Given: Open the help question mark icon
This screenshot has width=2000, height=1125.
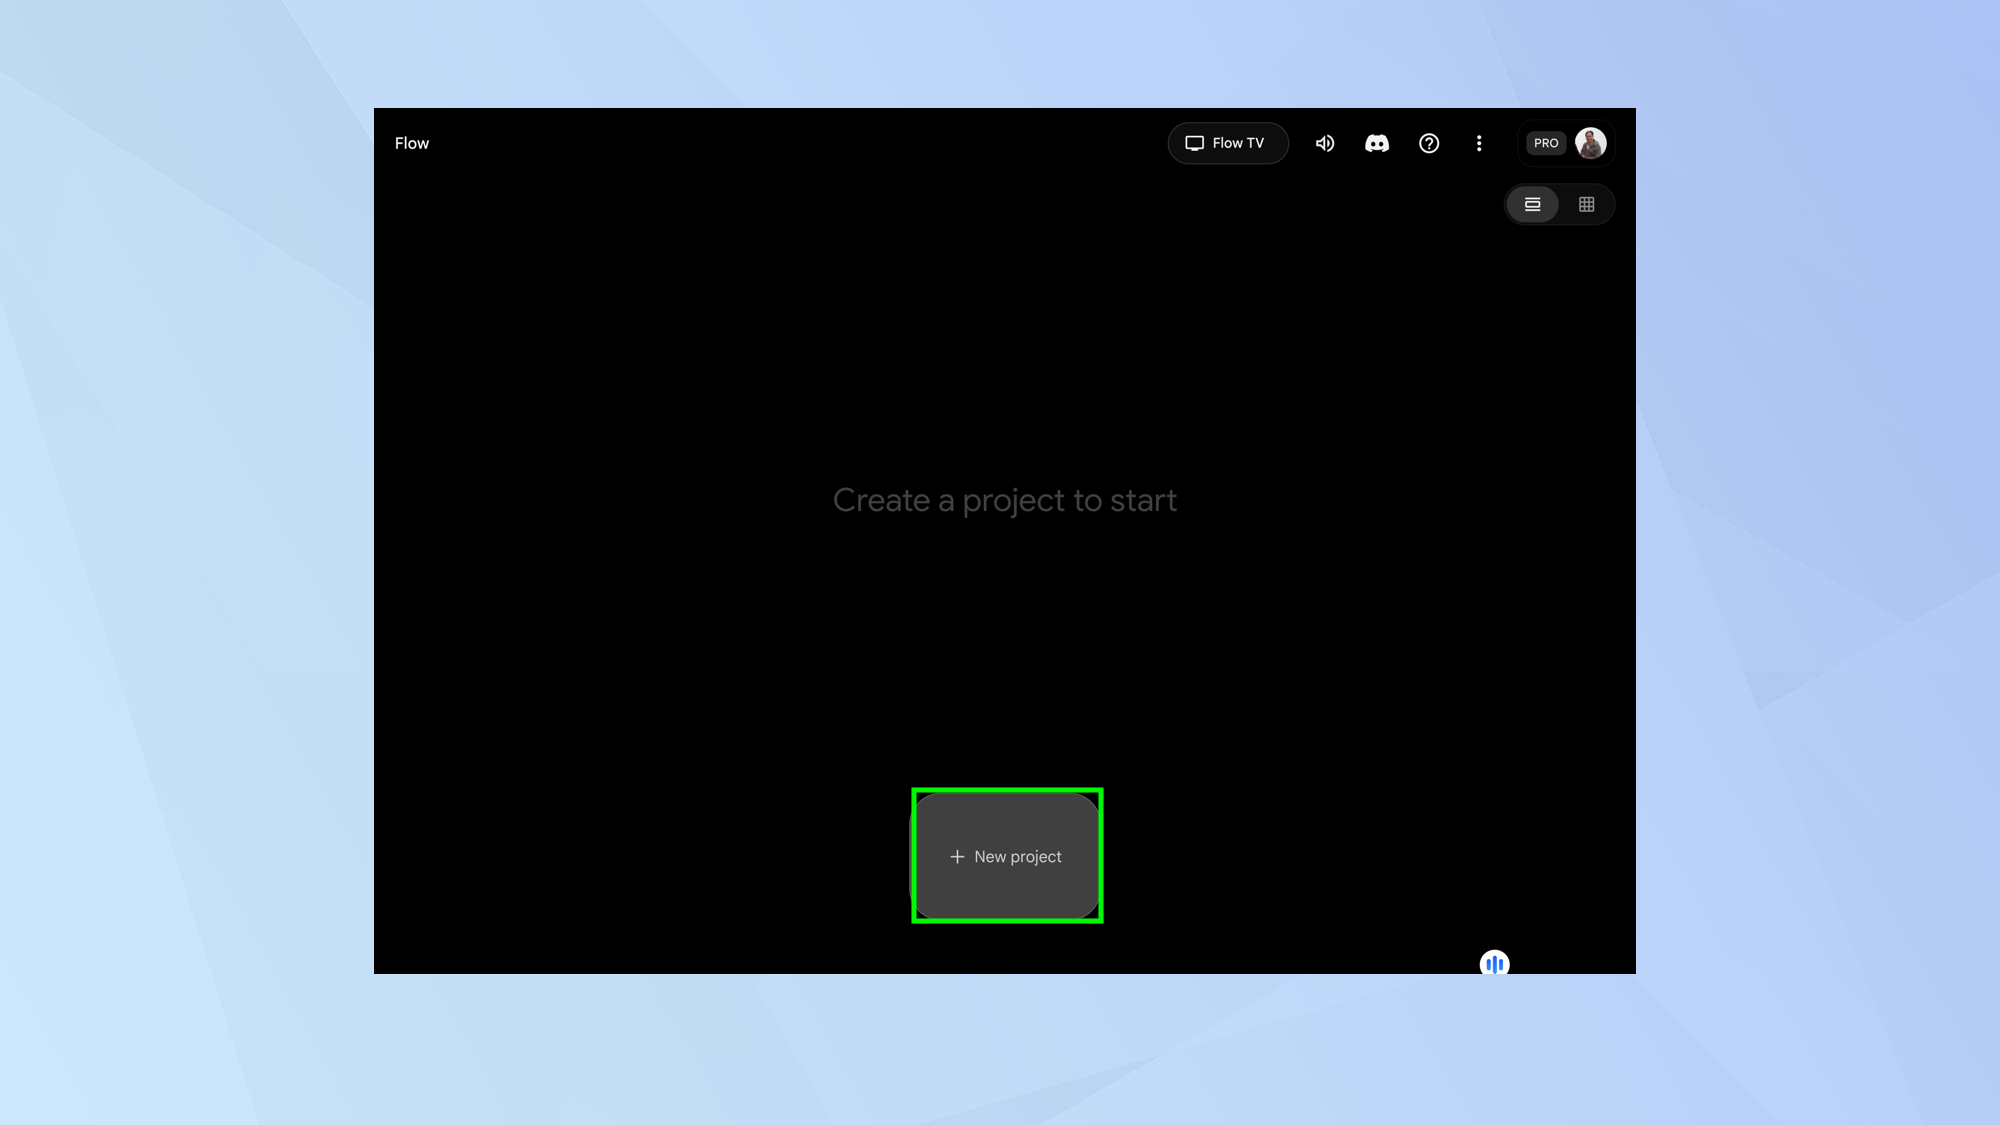Looking at the screenshot, I should tap(1429, 143).
